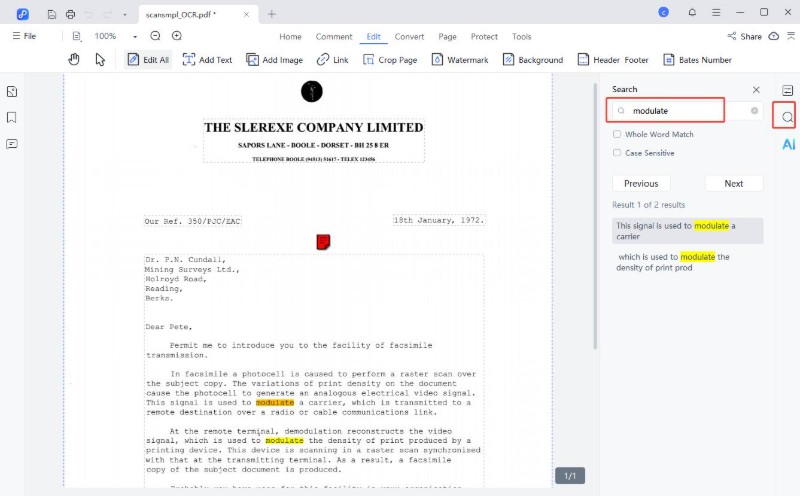Image resolution: width=800 pixels, height=496 pixels.
Task: Close the Search panel
Action: click(756, 90)
